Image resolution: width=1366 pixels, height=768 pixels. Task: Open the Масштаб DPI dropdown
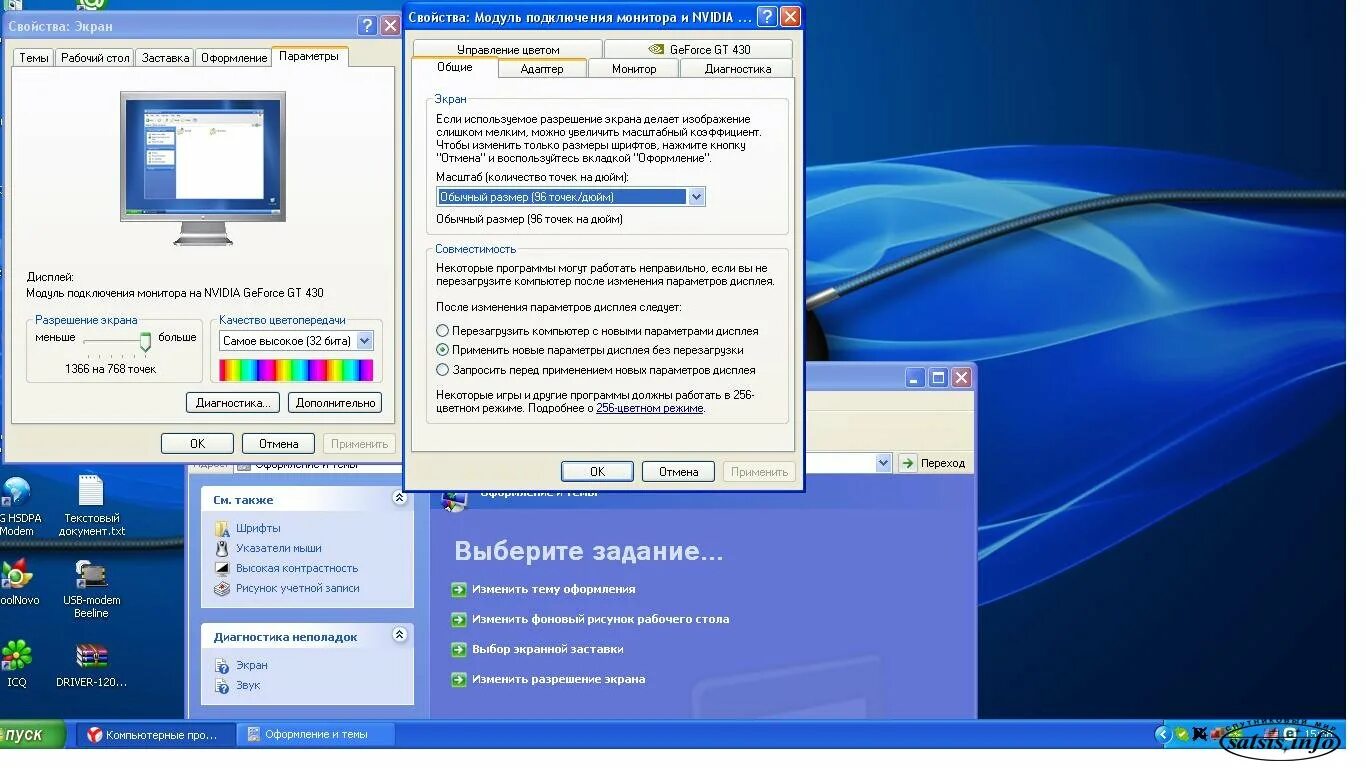coord(697,197)
